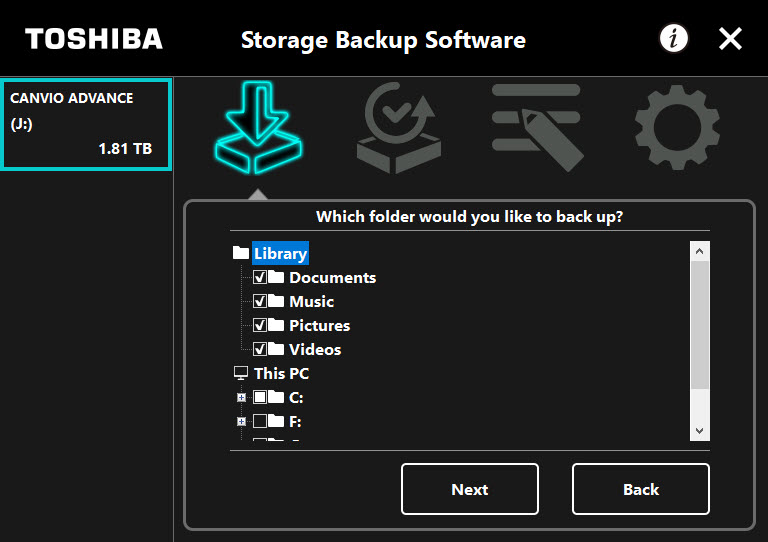Open the Restore icon with circular arrow

399,127
